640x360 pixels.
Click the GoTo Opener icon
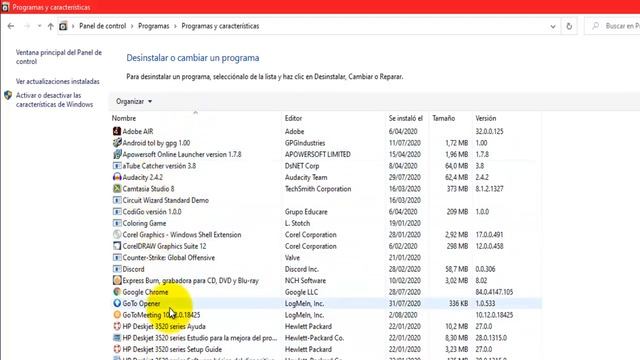click(117, 303)
